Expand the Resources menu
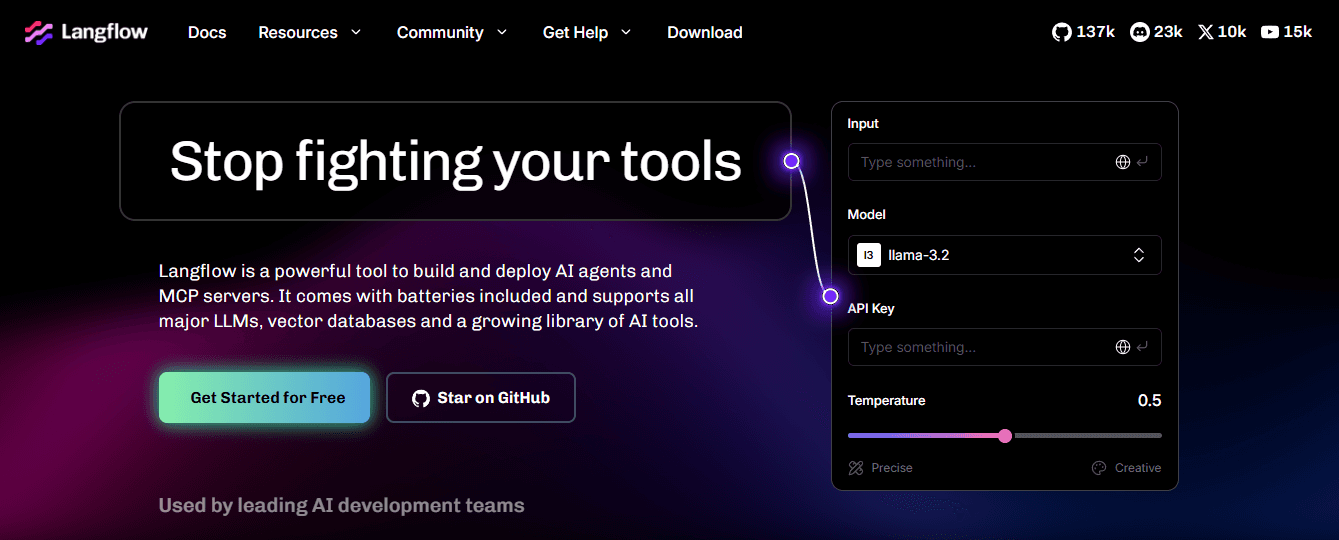Viewport: 1339px width, 540px height. (x=310, y=32)
